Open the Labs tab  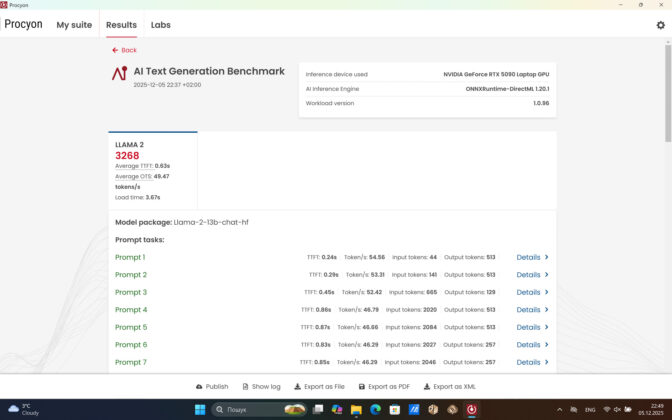click(x=161, y=25)
